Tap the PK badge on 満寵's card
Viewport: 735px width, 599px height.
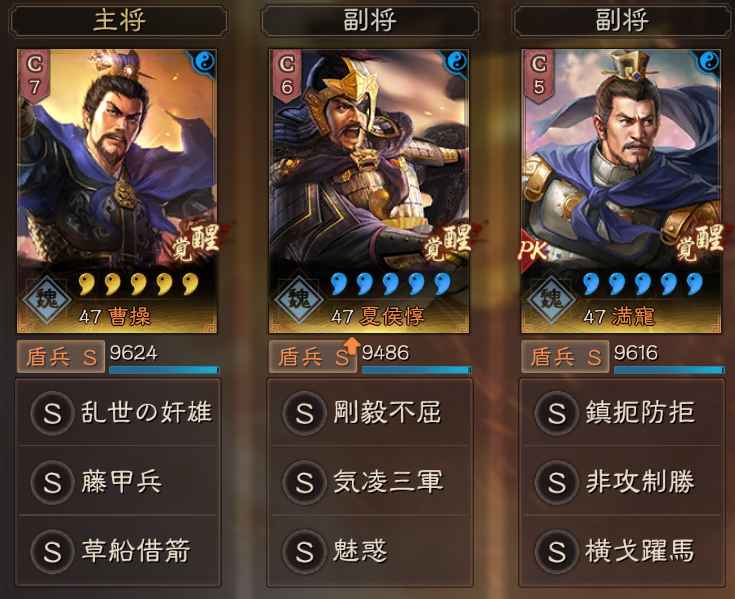(x=532, y=250)
